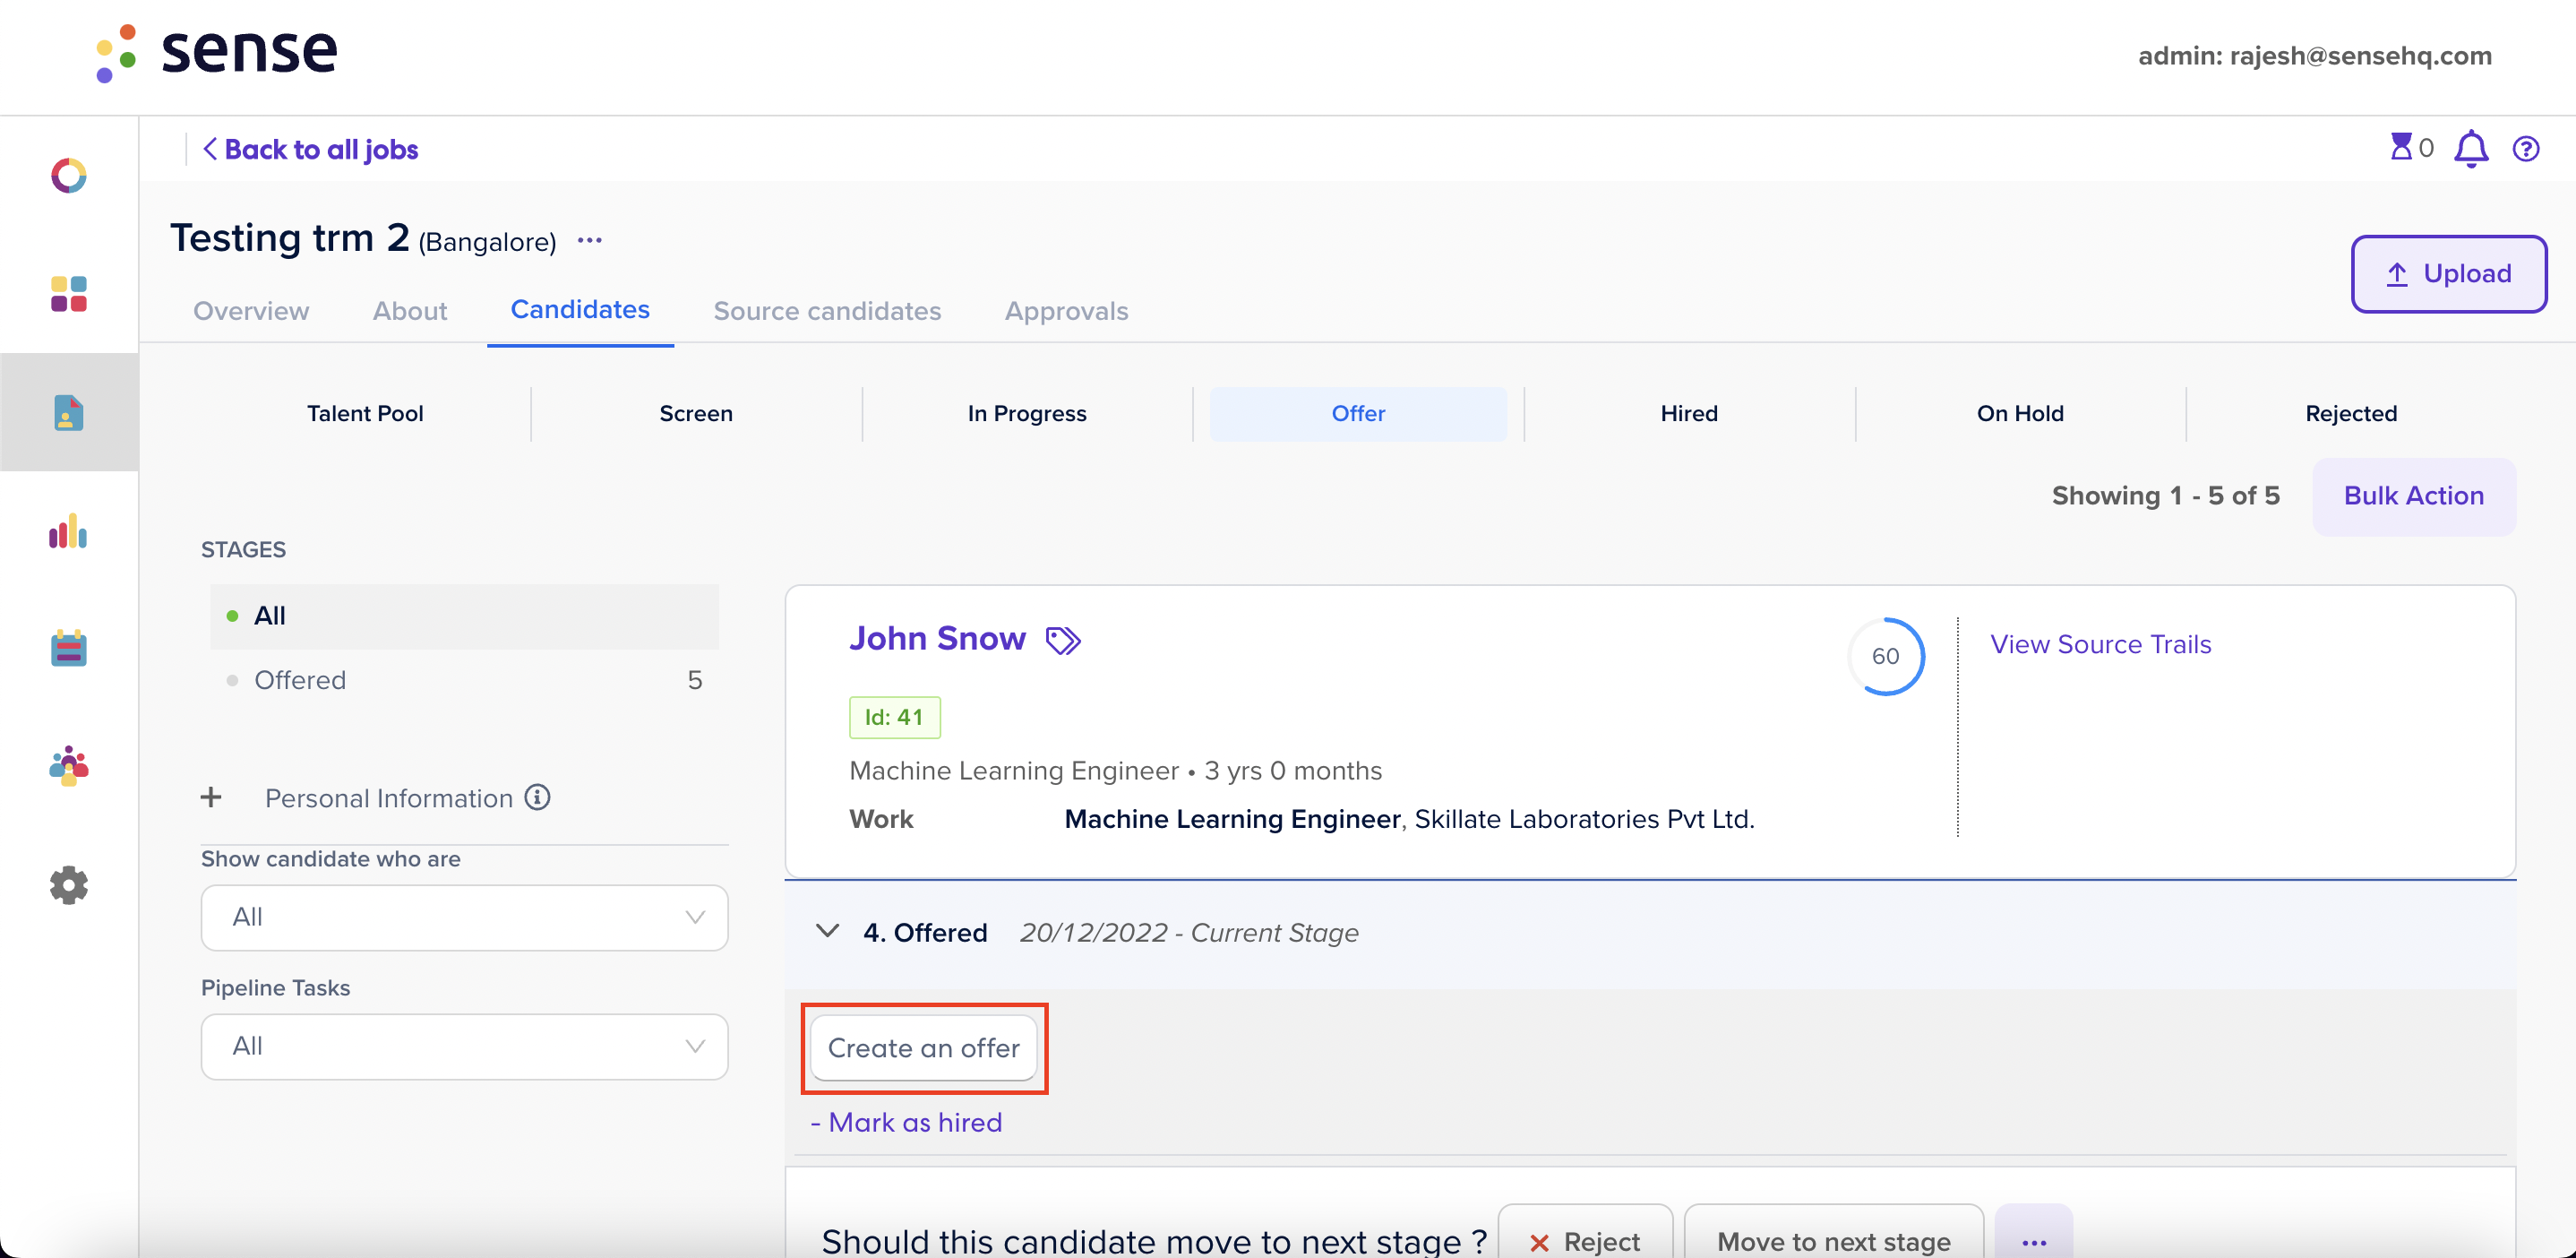Switch to the About tab
The image size is (2576, 1258).
tap(410, 311)
